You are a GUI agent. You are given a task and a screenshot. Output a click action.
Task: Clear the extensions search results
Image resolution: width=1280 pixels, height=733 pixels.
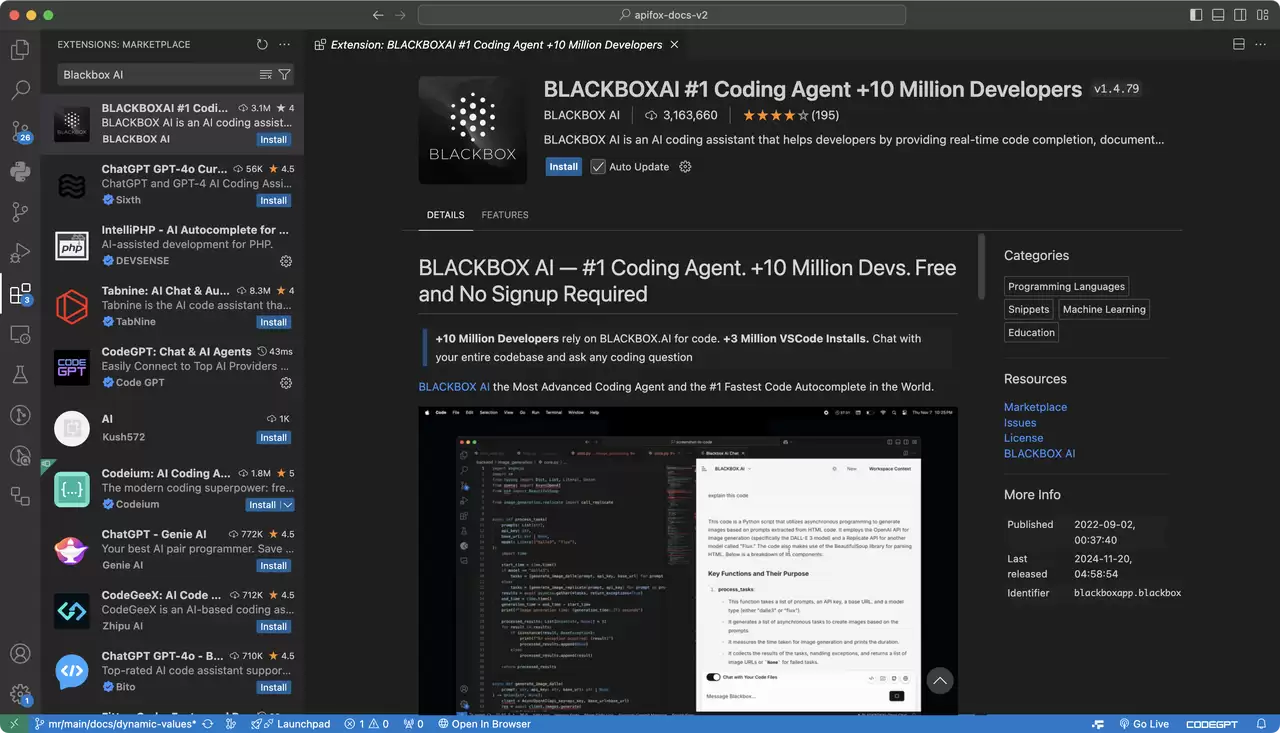point(266,75)
